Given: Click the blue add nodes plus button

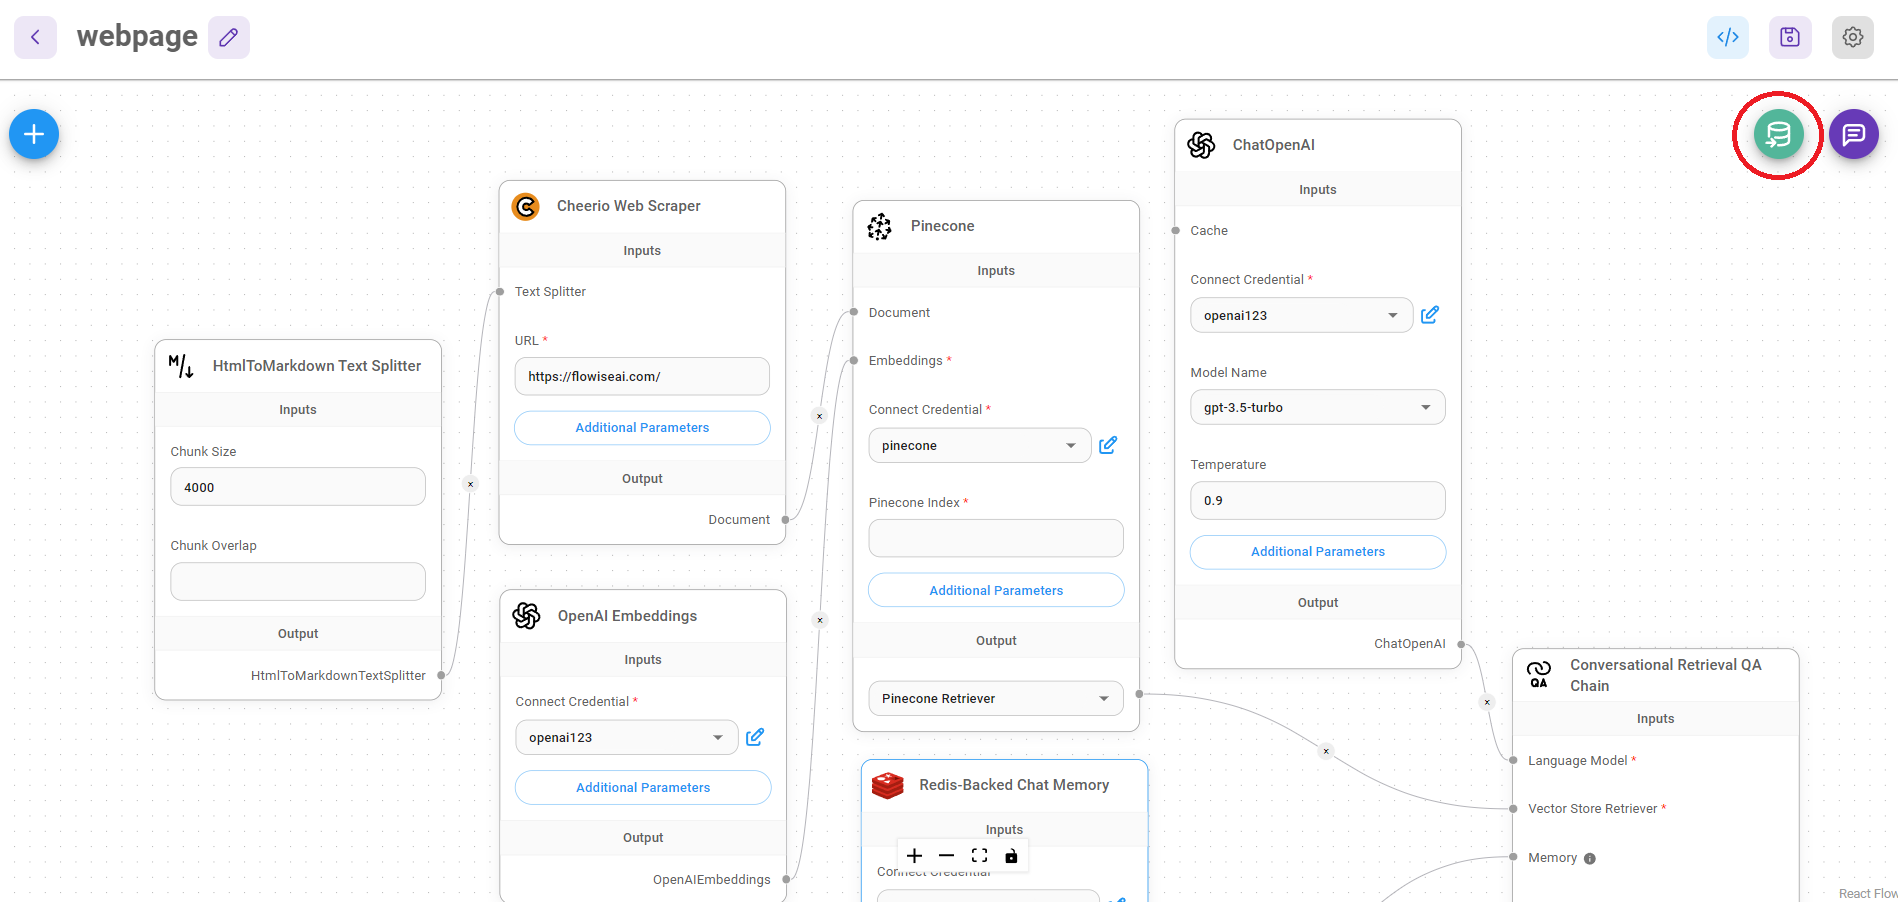Looking at the screenshot, I should tap(34, 134).
